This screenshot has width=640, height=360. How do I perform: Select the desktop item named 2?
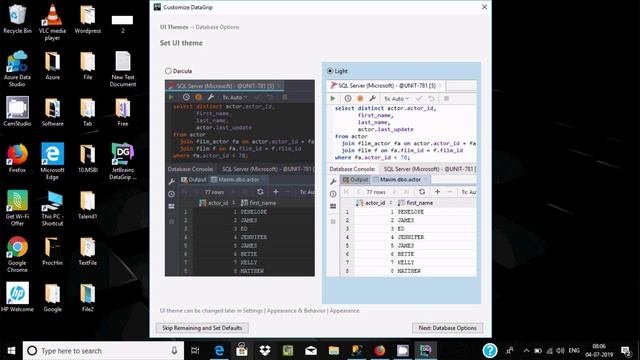pyautogui.click(x=122, y=24)
